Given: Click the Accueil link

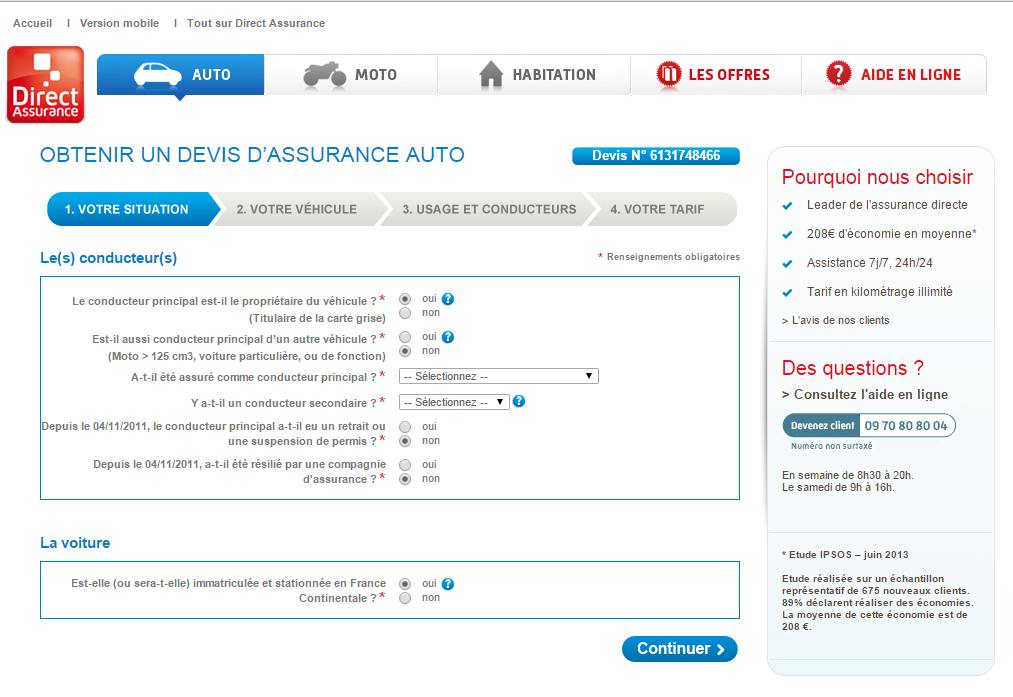Looking at the screenshot, I should (x=32, y=23).
